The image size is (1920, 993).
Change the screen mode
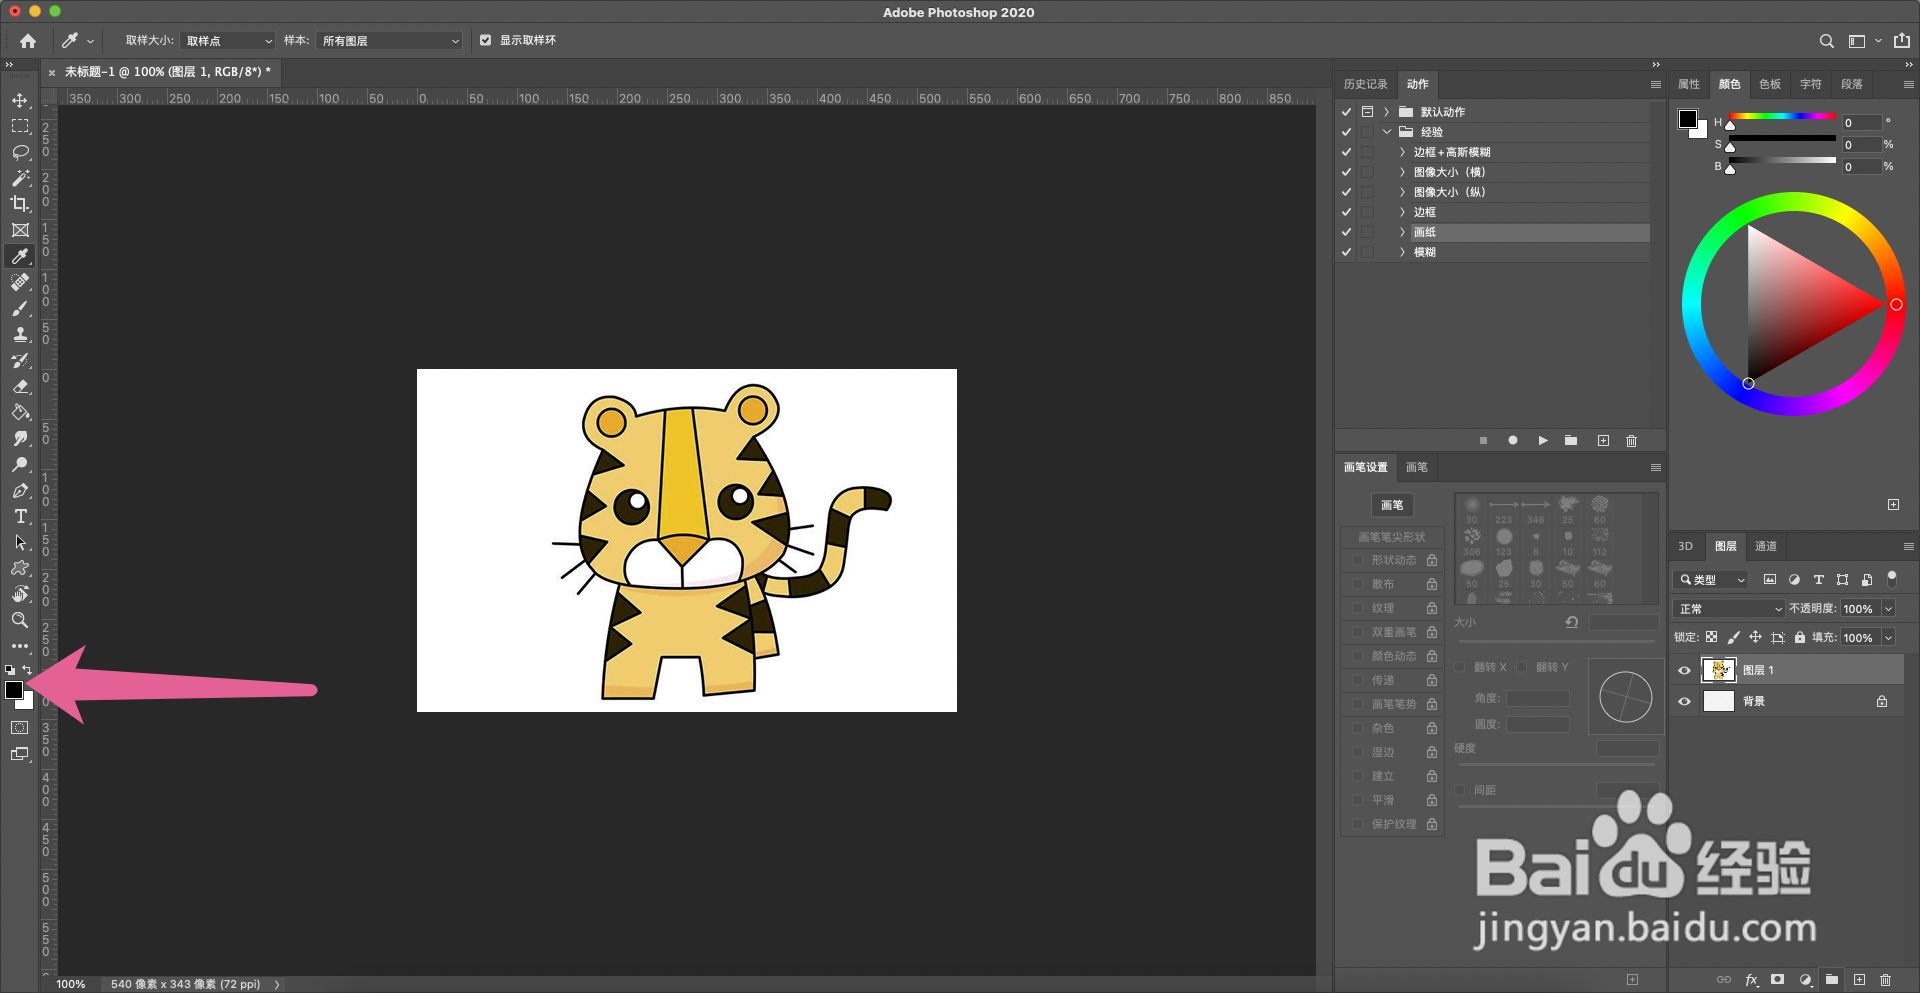point(20,754)
